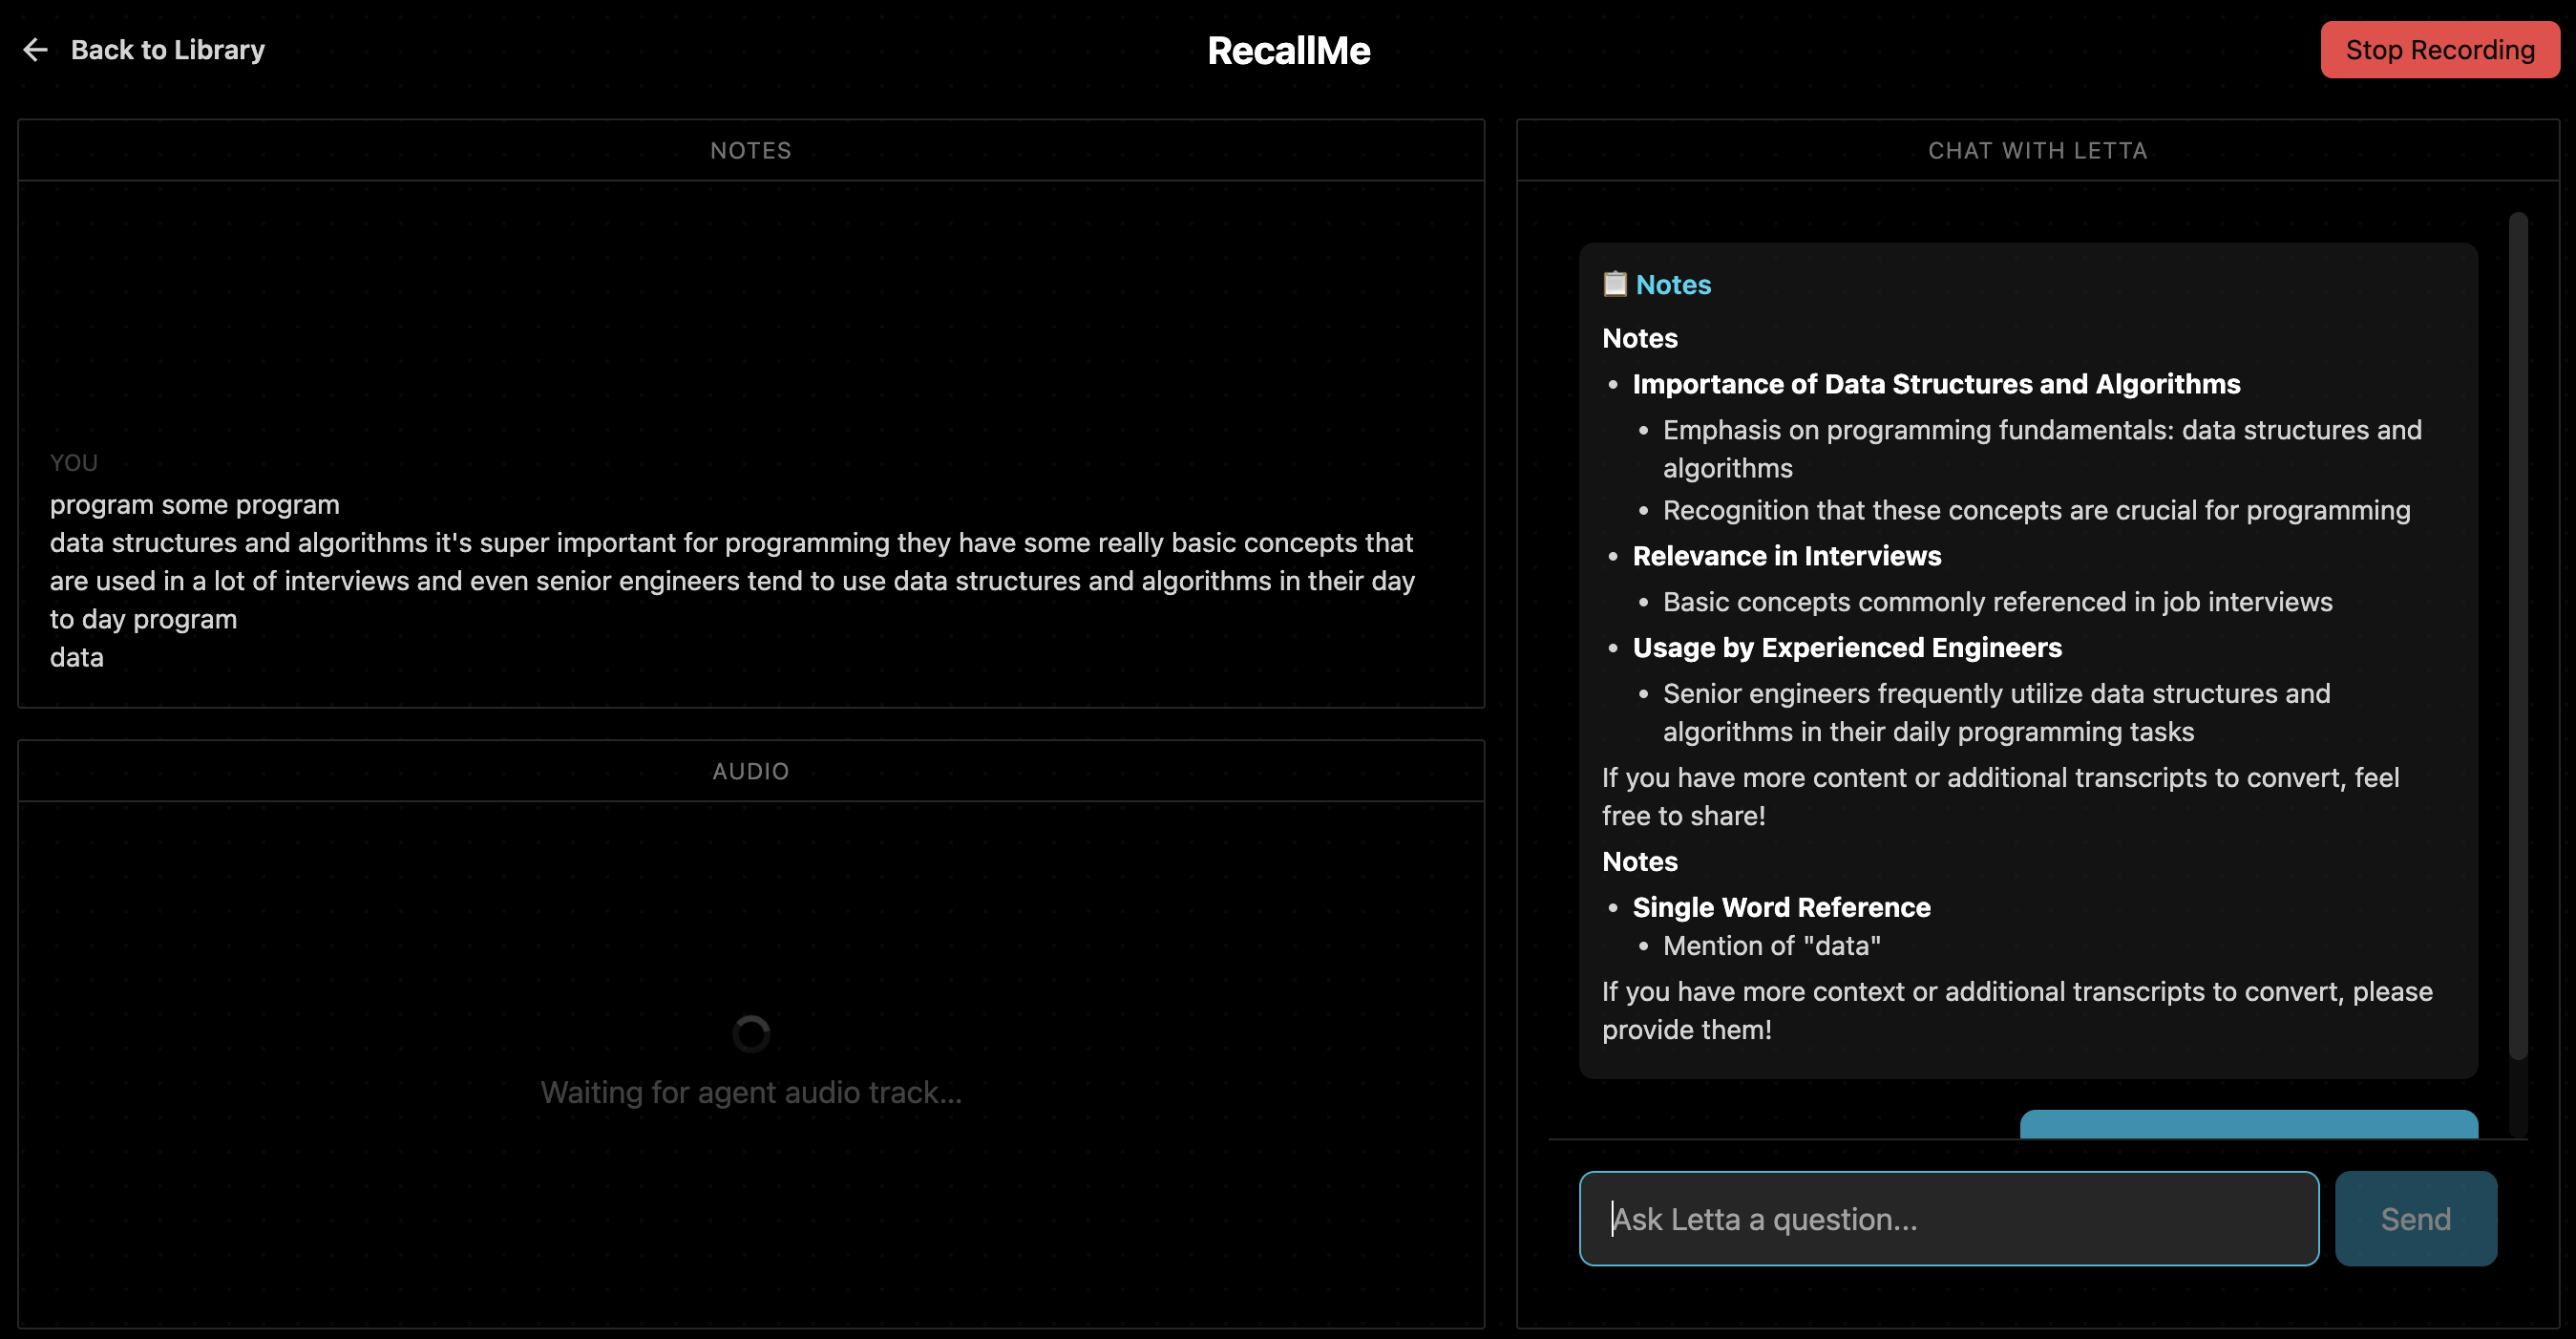Click the Importance of Data Structures heading
This screenshot has height=1339, width=2576.
[x=1936, y=384]
